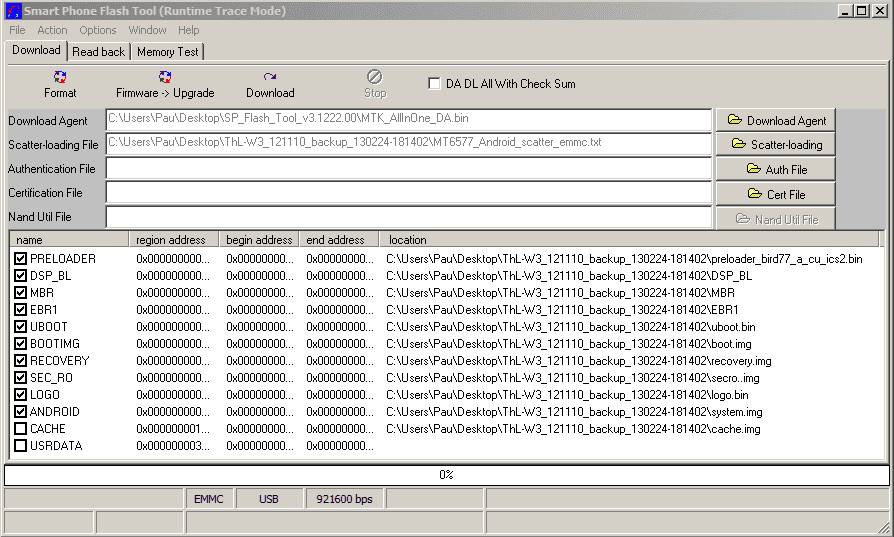Switch to the Memory Test tab
Screen dimensions: 894x537
[x=168, y=52]
